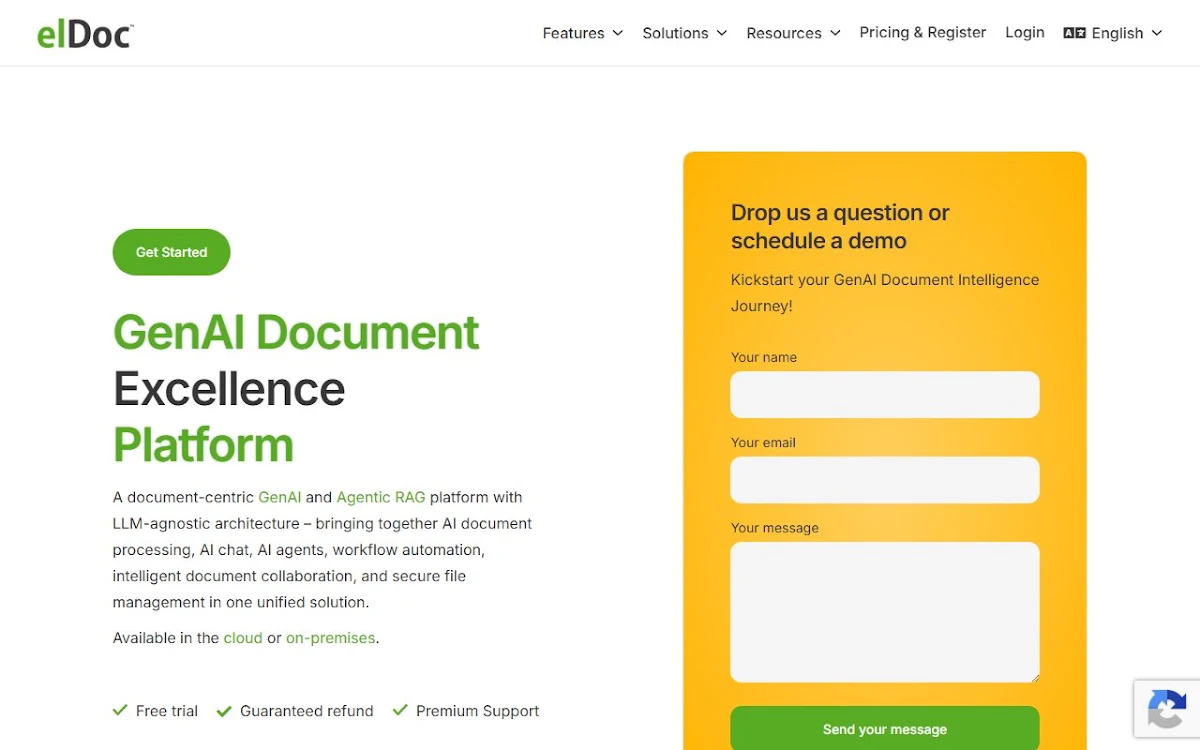Open the English language dropdown arrow
The height and width of the screenshot is (750, 1200).
(x=1157, y=33)
